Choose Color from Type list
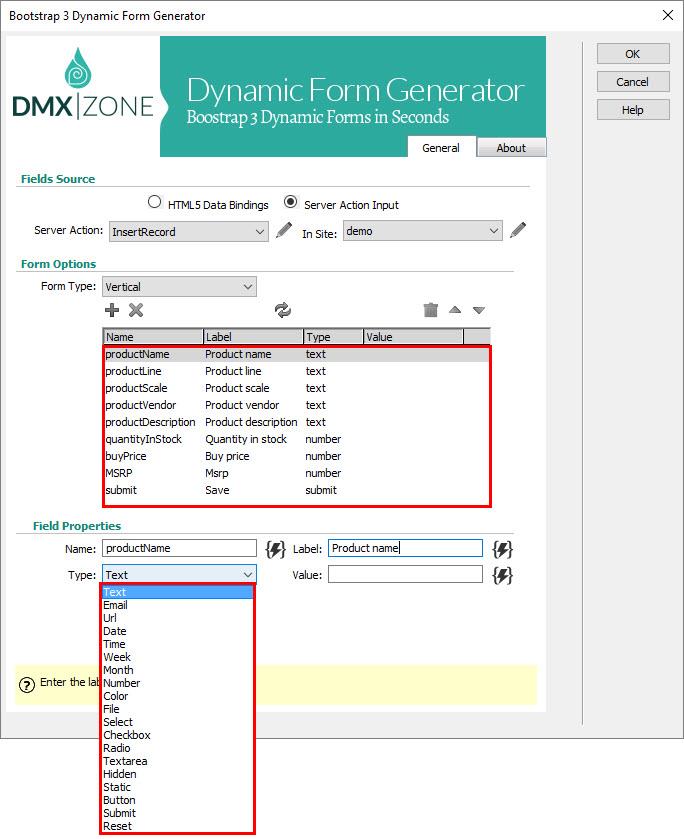The height and width of the screenshot is (839, 684). point(178,696)
